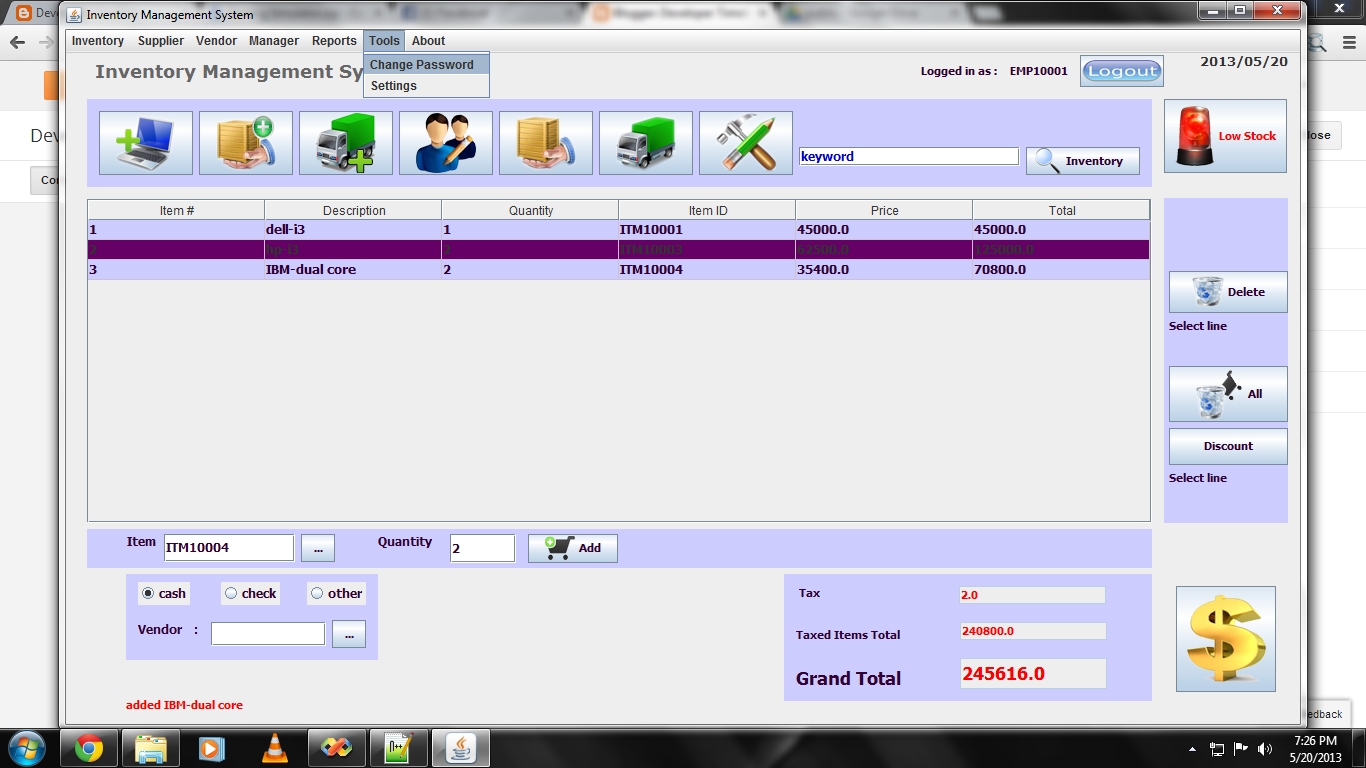Image resolution: width=1366 pixels, height=768 pixels.
Task: Click the Vendor input field
Action: [x=268, y=634]
